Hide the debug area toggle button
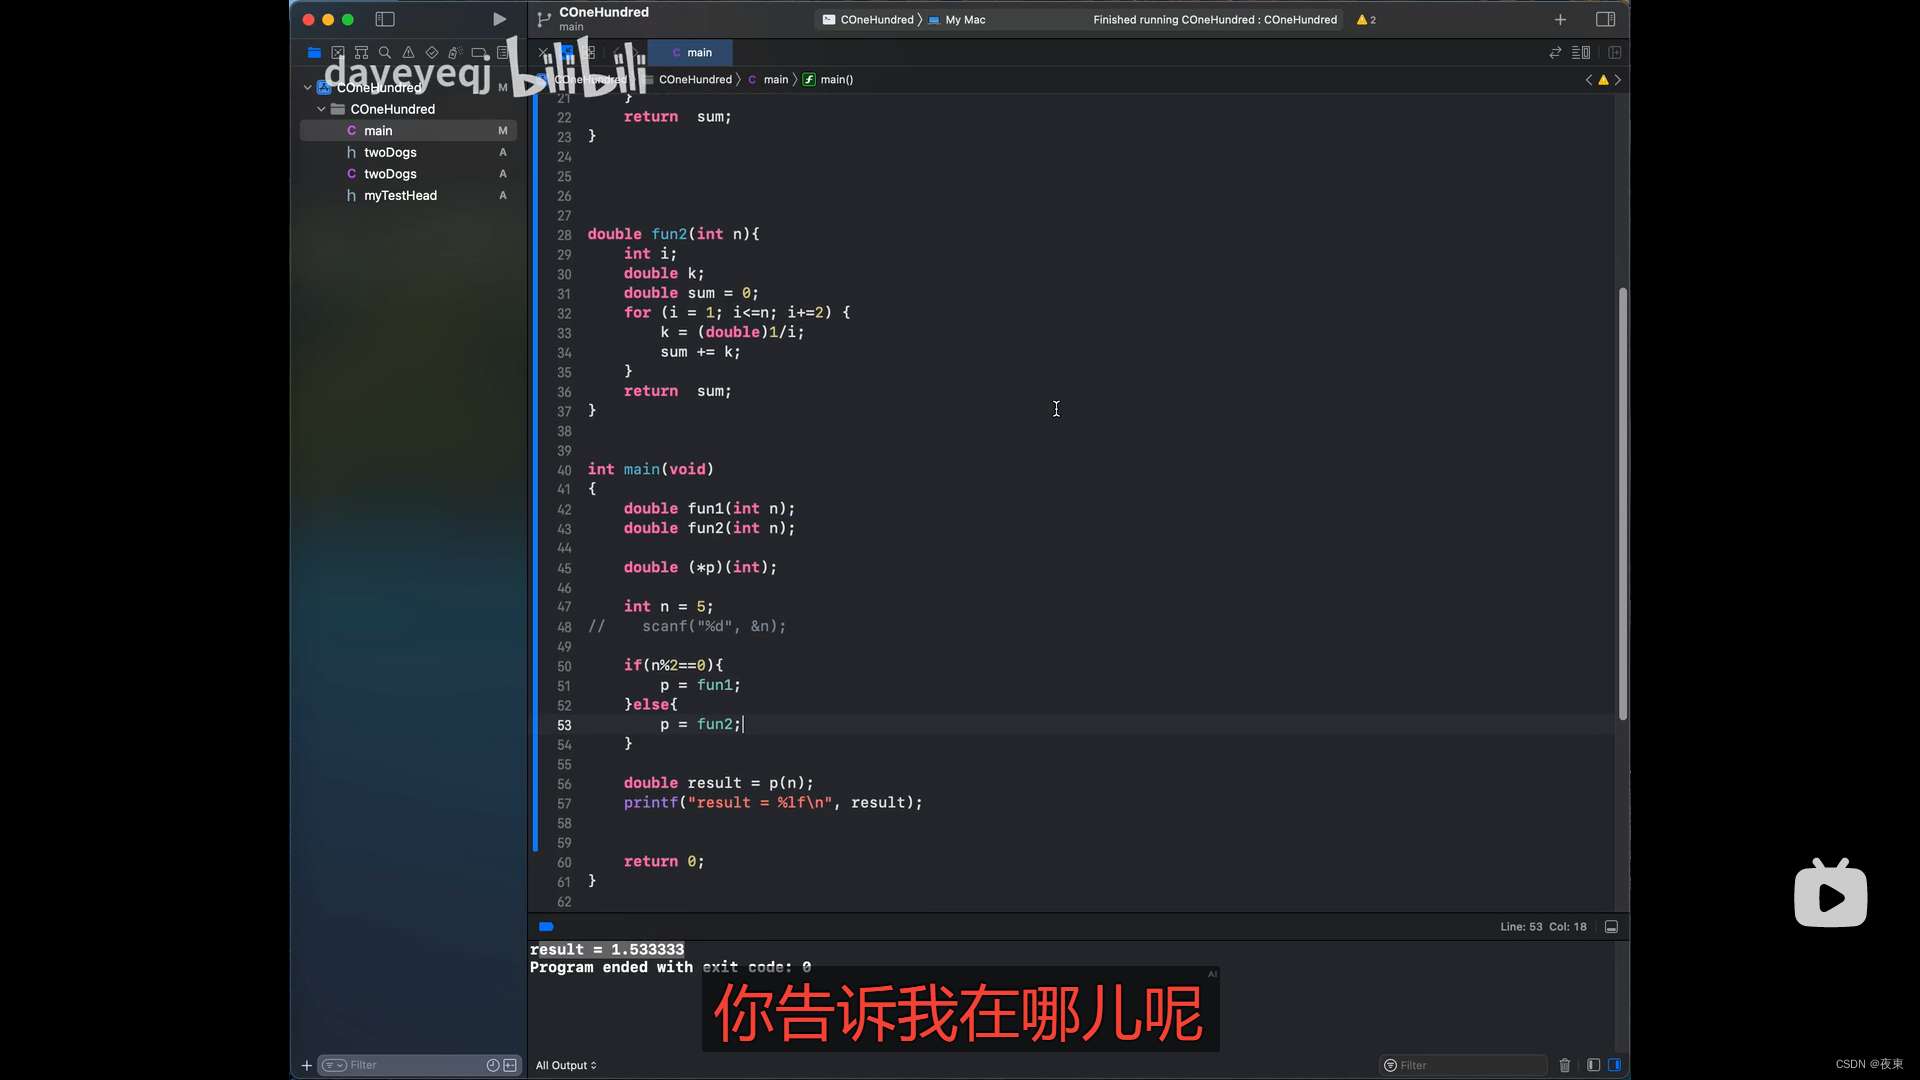Image resolution: width=1920 pixels, height=1080 pixels. pyautogui.click(x=1611, y=927)
